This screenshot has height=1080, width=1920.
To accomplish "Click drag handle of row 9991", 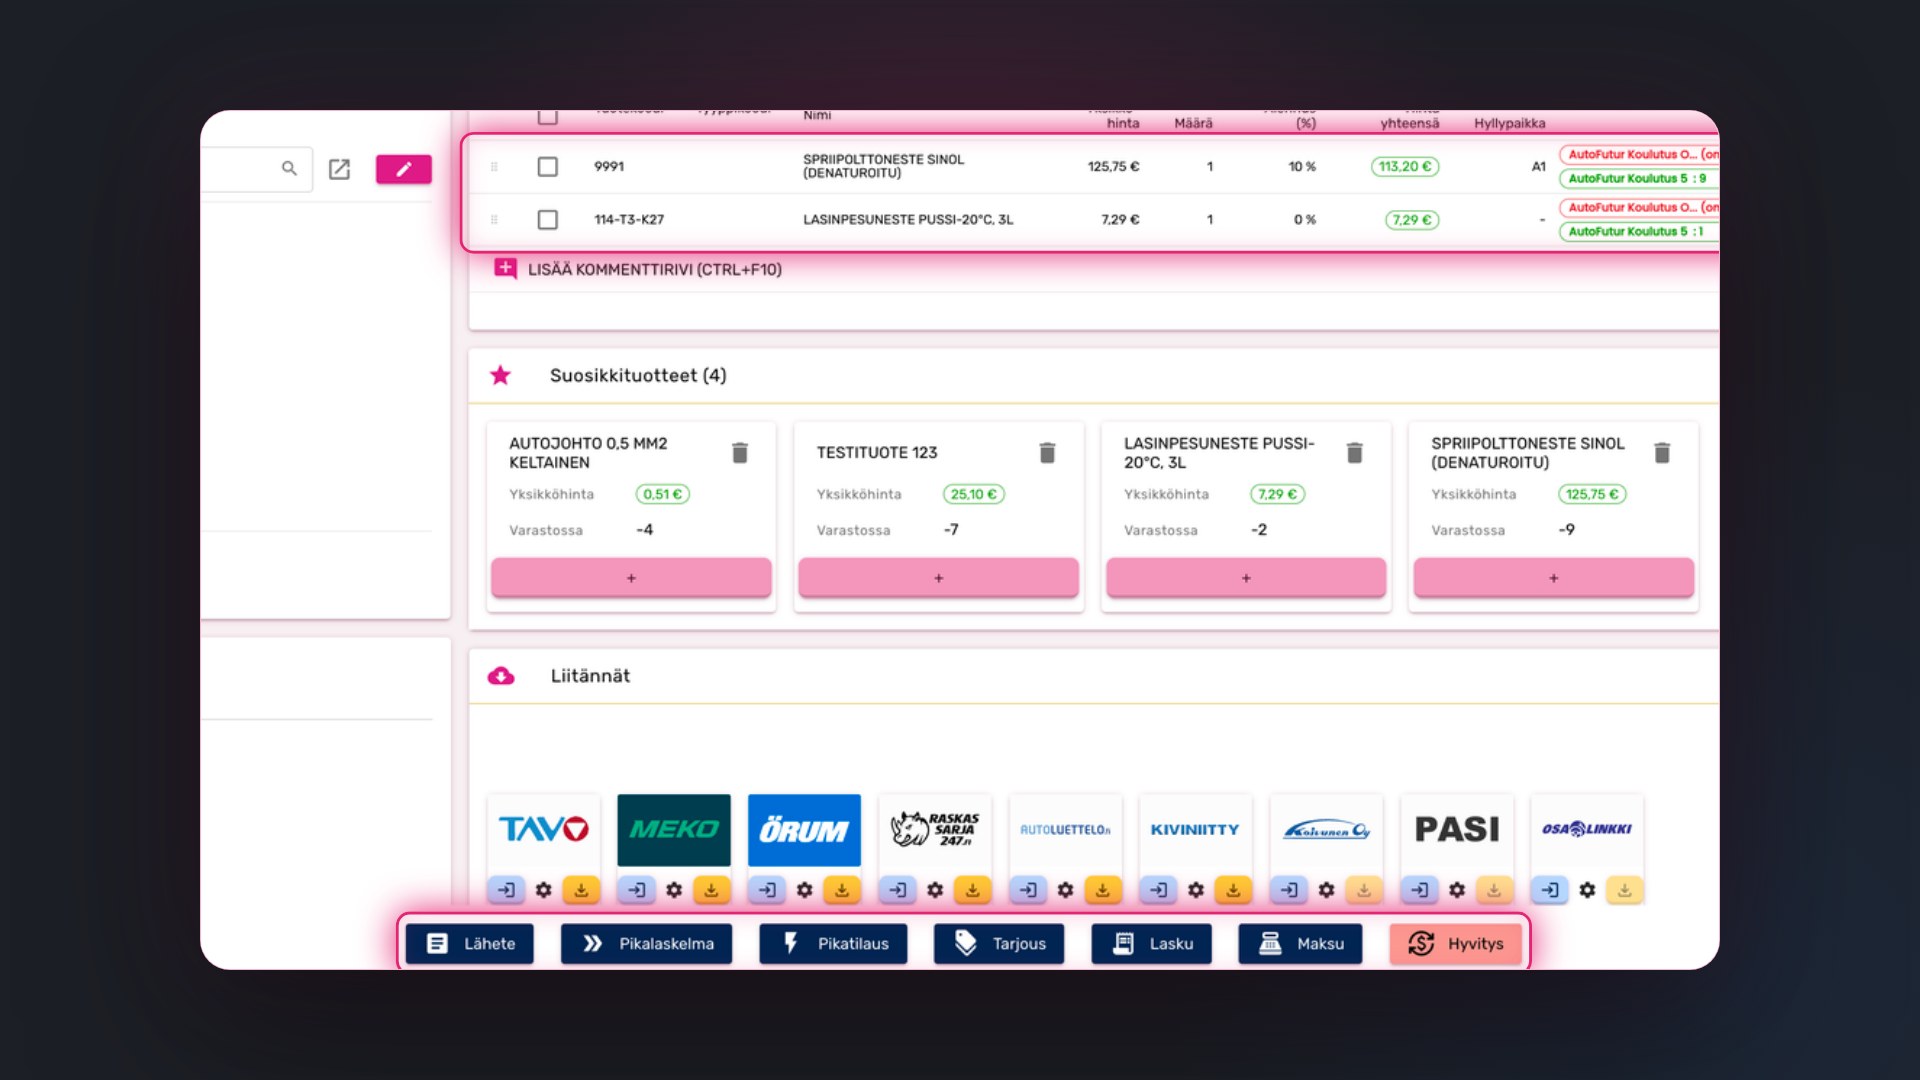I will (x=494, y=167).
